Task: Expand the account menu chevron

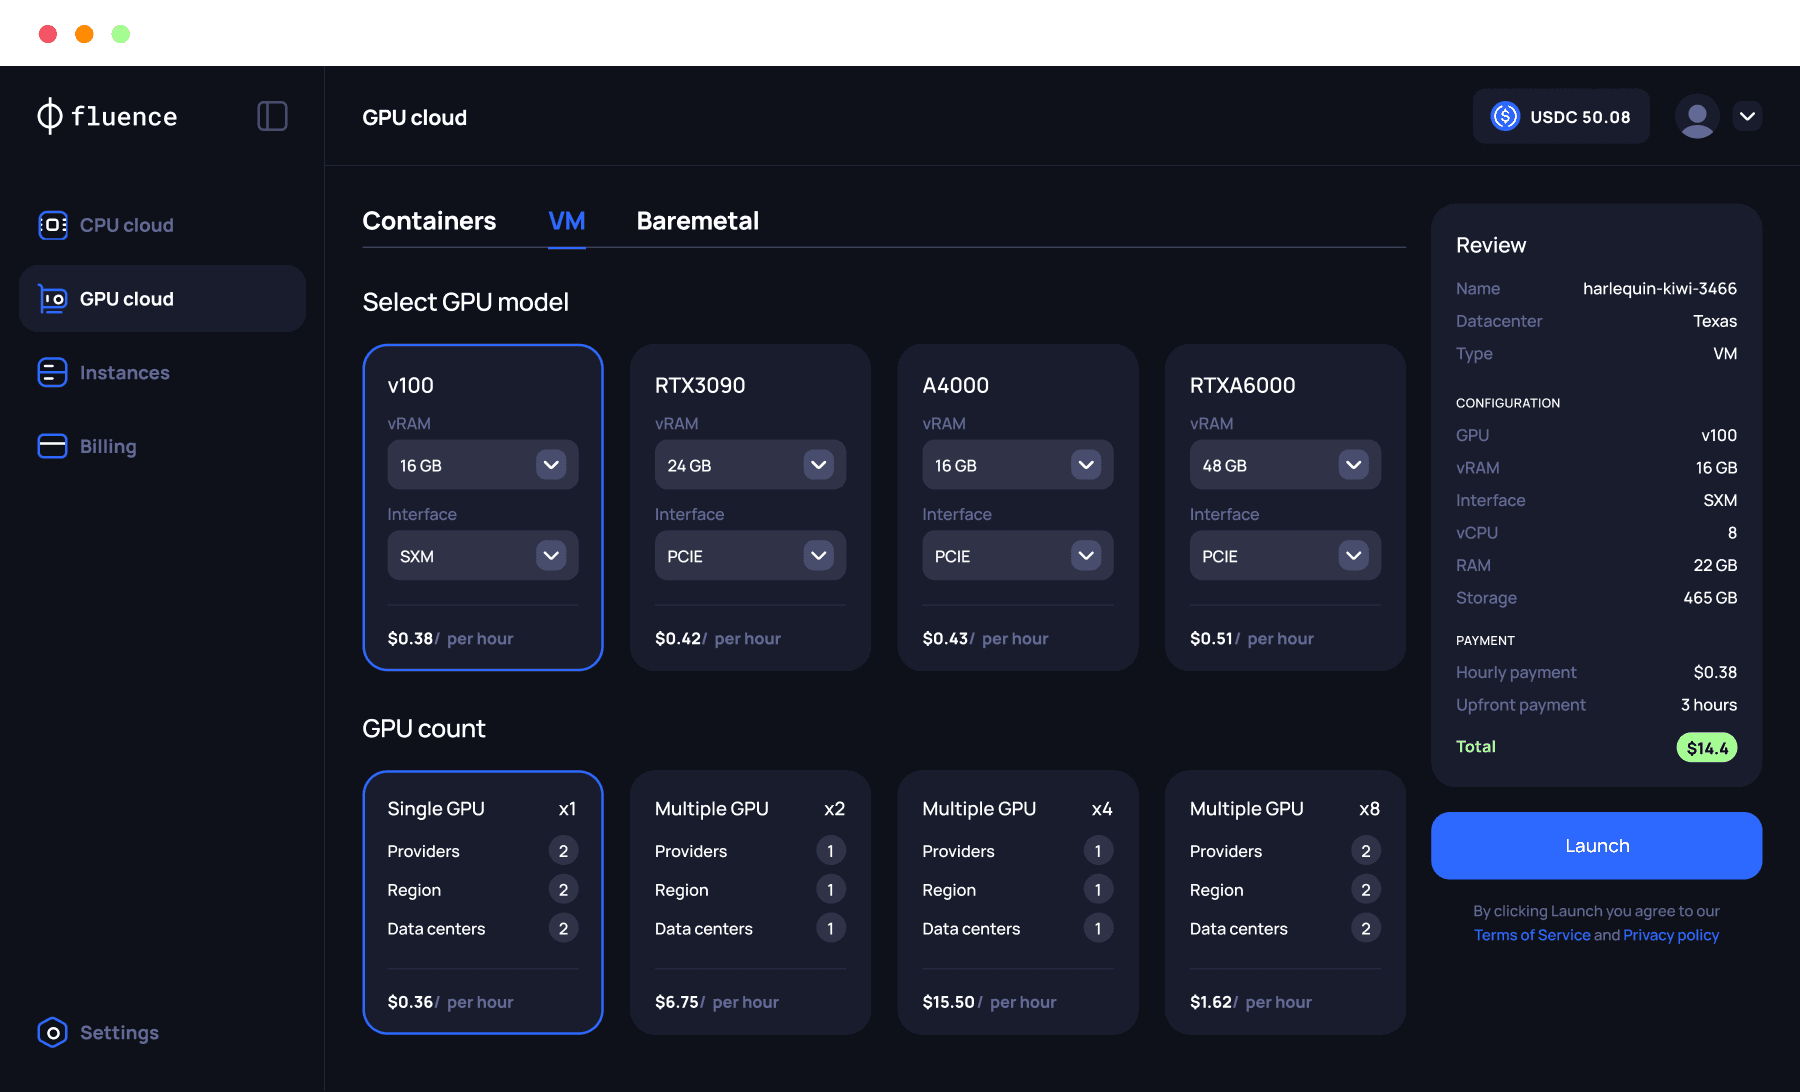Action: pos(1747,117)
